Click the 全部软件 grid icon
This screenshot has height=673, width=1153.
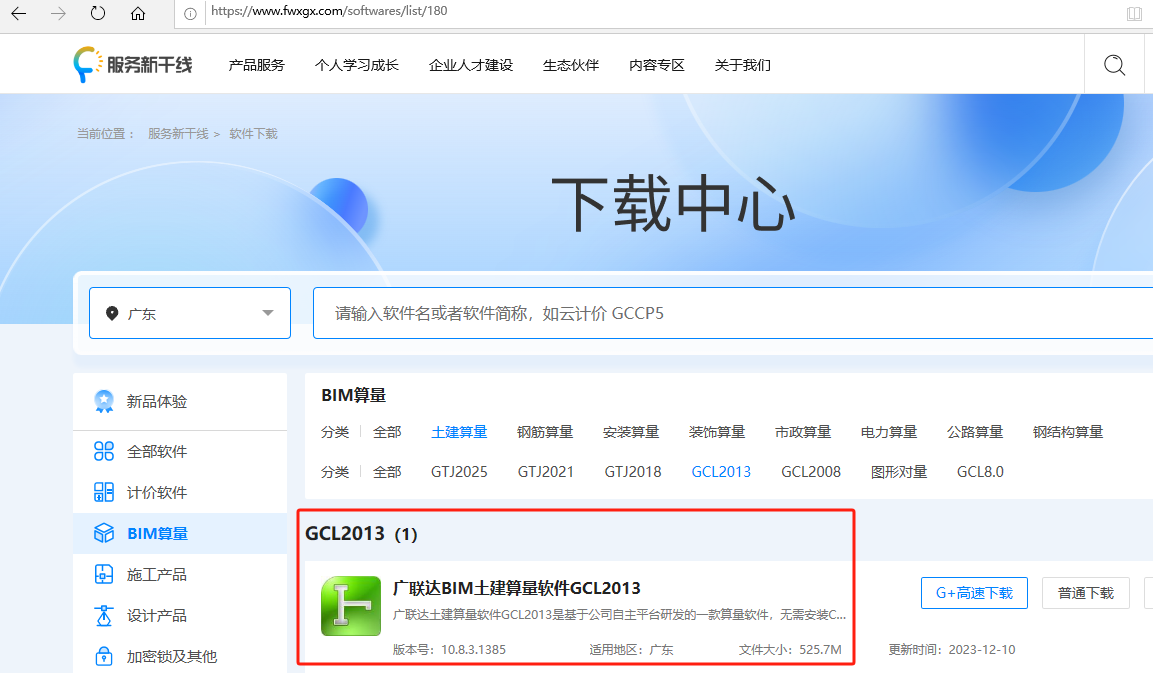(x=104, y=451)
